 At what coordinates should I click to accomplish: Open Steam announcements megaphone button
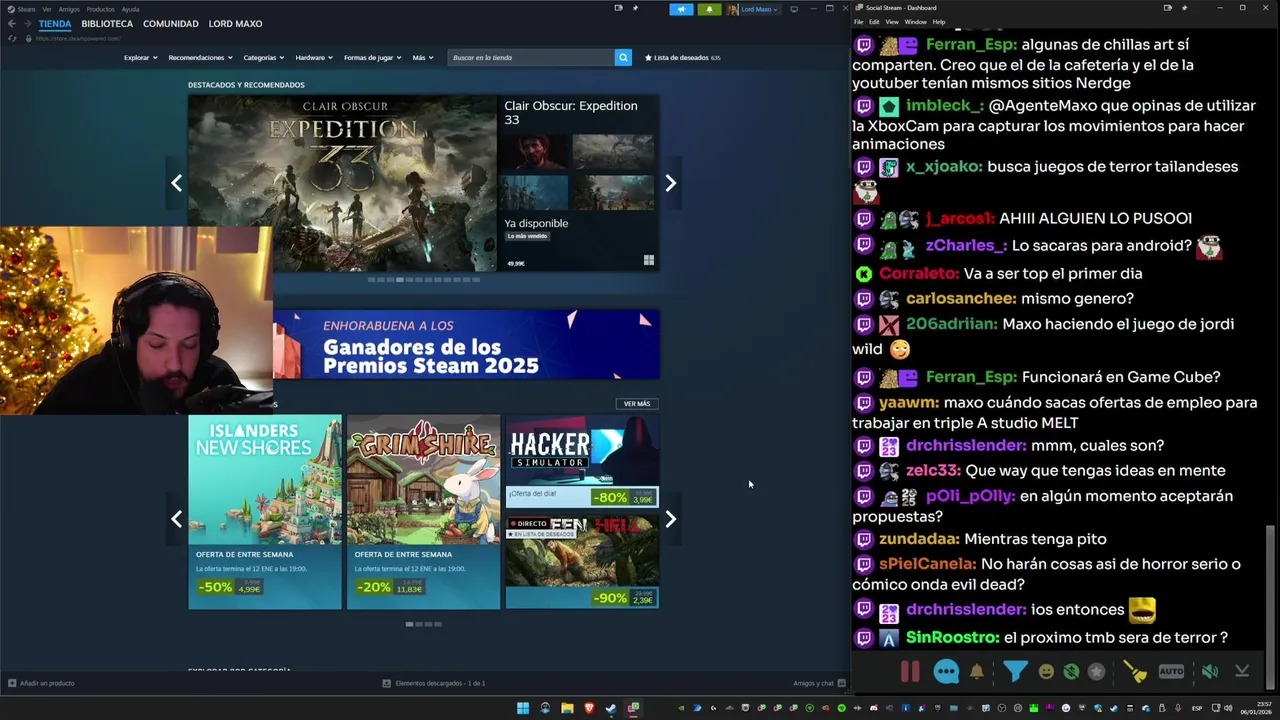tap(681, 9)
